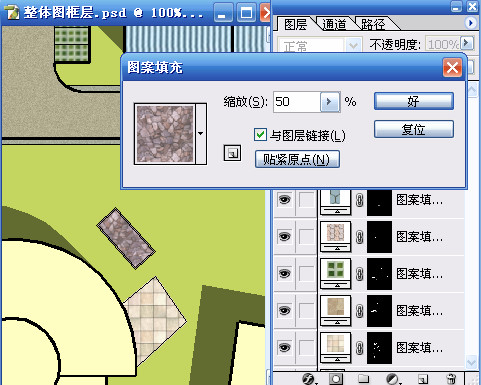Open the layers panel flyout menu arrow
481x385 pixels.
pos(470,23)
